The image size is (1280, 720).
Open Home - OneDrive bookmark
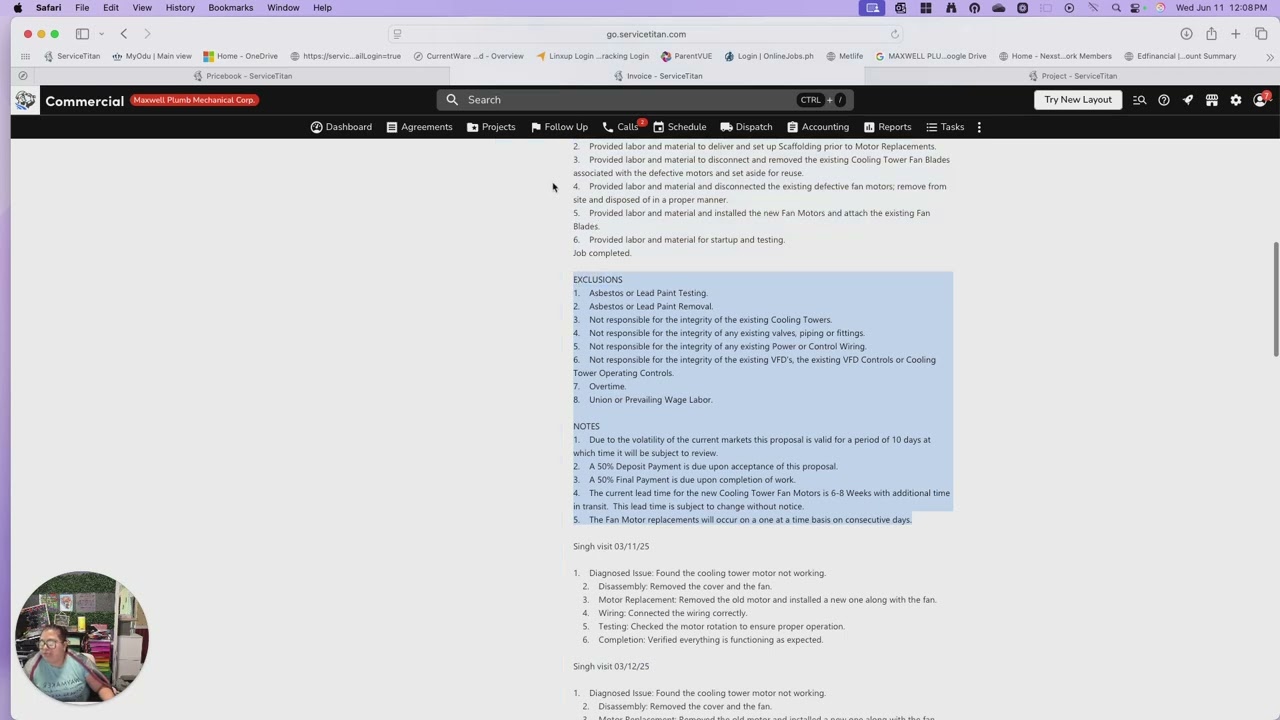click(240, 56)
